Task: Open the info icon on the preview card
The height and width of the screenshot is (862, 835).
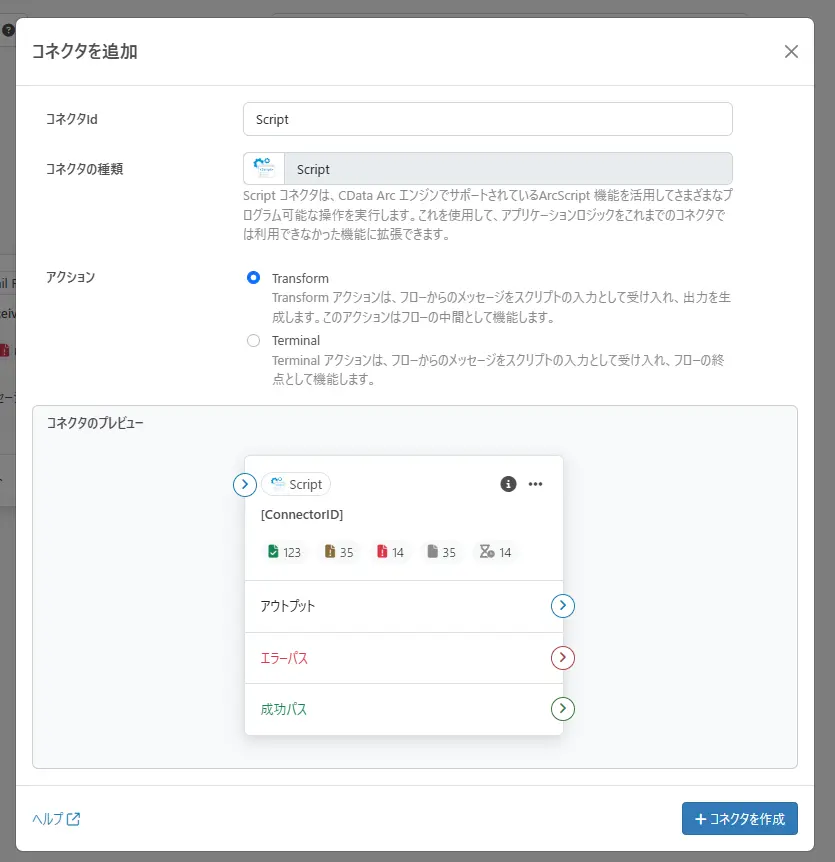Action: pos(508,484)
